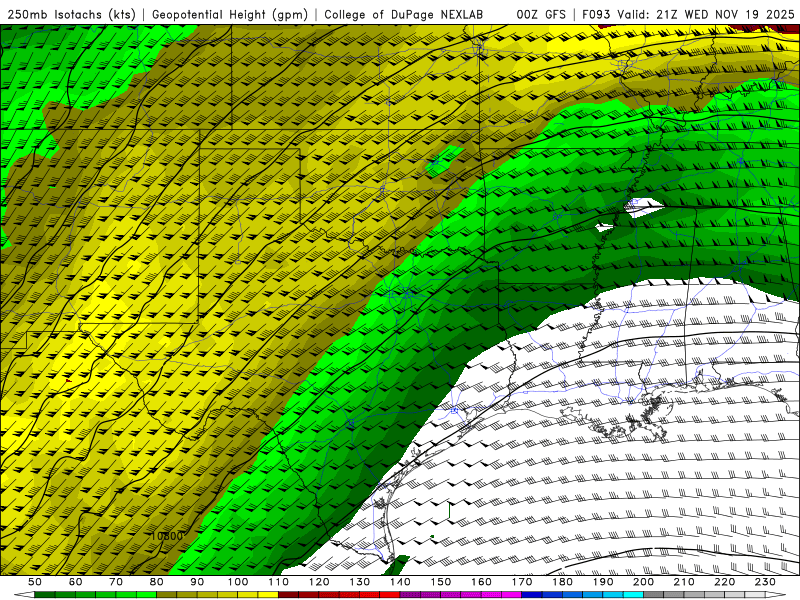Select the bright magenta swatch left of 170

(511, 595)
